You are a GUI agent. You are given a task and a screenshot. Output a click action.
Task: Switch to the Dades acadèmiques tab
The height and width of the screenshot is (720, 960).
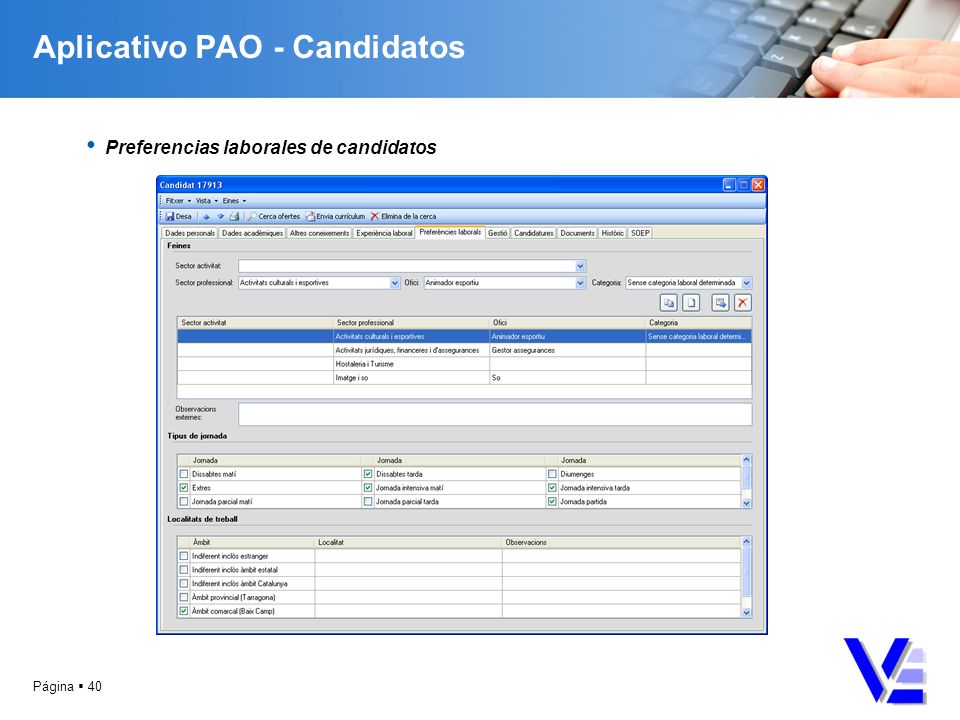[x=252, y=233]
